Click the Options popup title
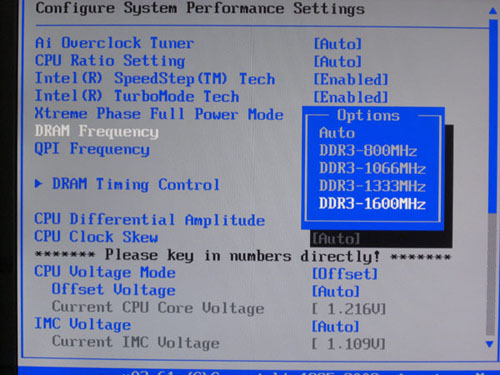The image size is (500, 375). click(x=368, y=116)
